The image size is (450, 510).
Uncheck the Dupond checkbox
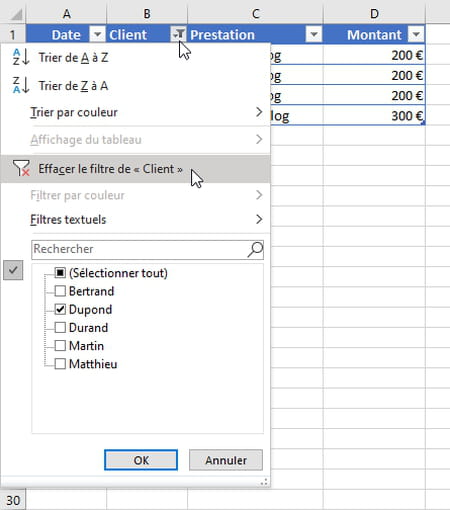[x=60, y=309]
